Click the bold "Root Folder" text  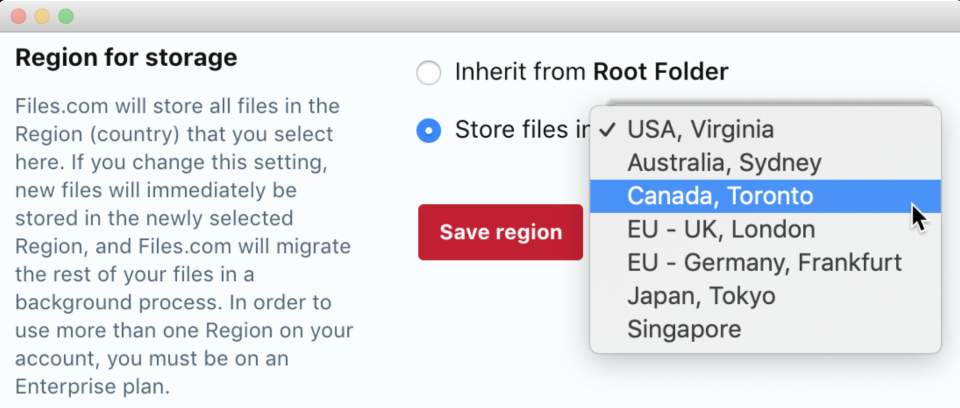[660, 72]
